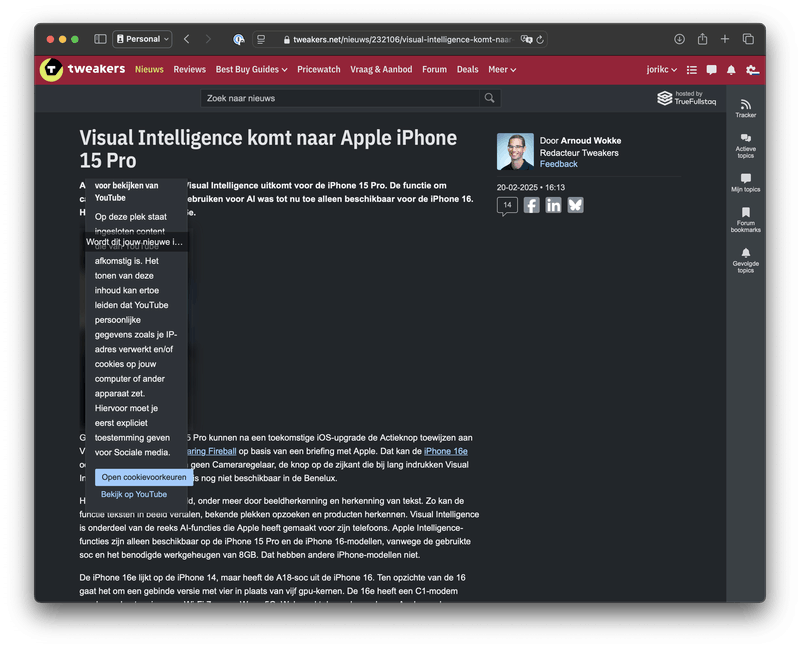Open Gevolgde topics bell in sidebar
800x648 pixels.
tap(745, 258)
